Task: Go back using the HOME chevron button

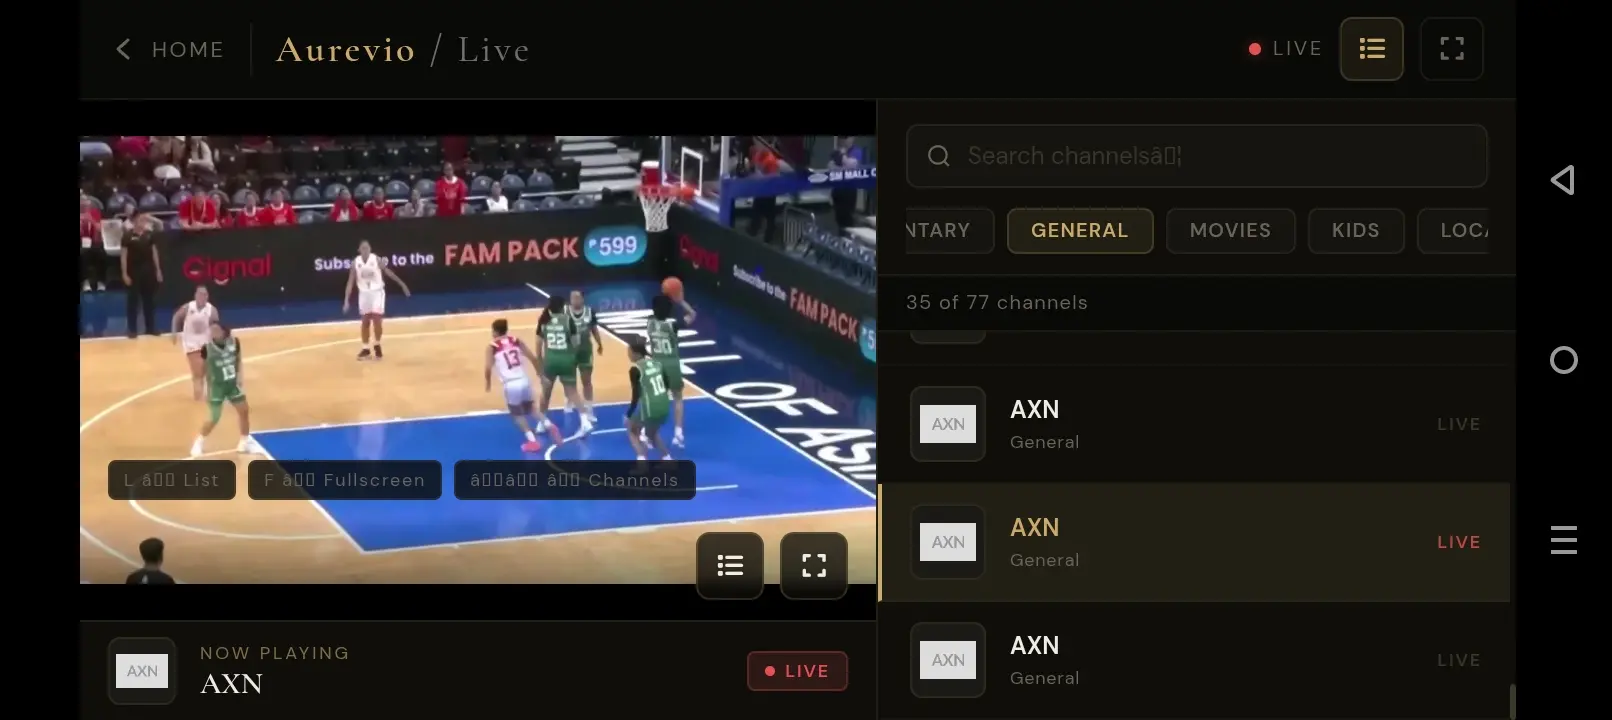Action: [x=169, y=49]
